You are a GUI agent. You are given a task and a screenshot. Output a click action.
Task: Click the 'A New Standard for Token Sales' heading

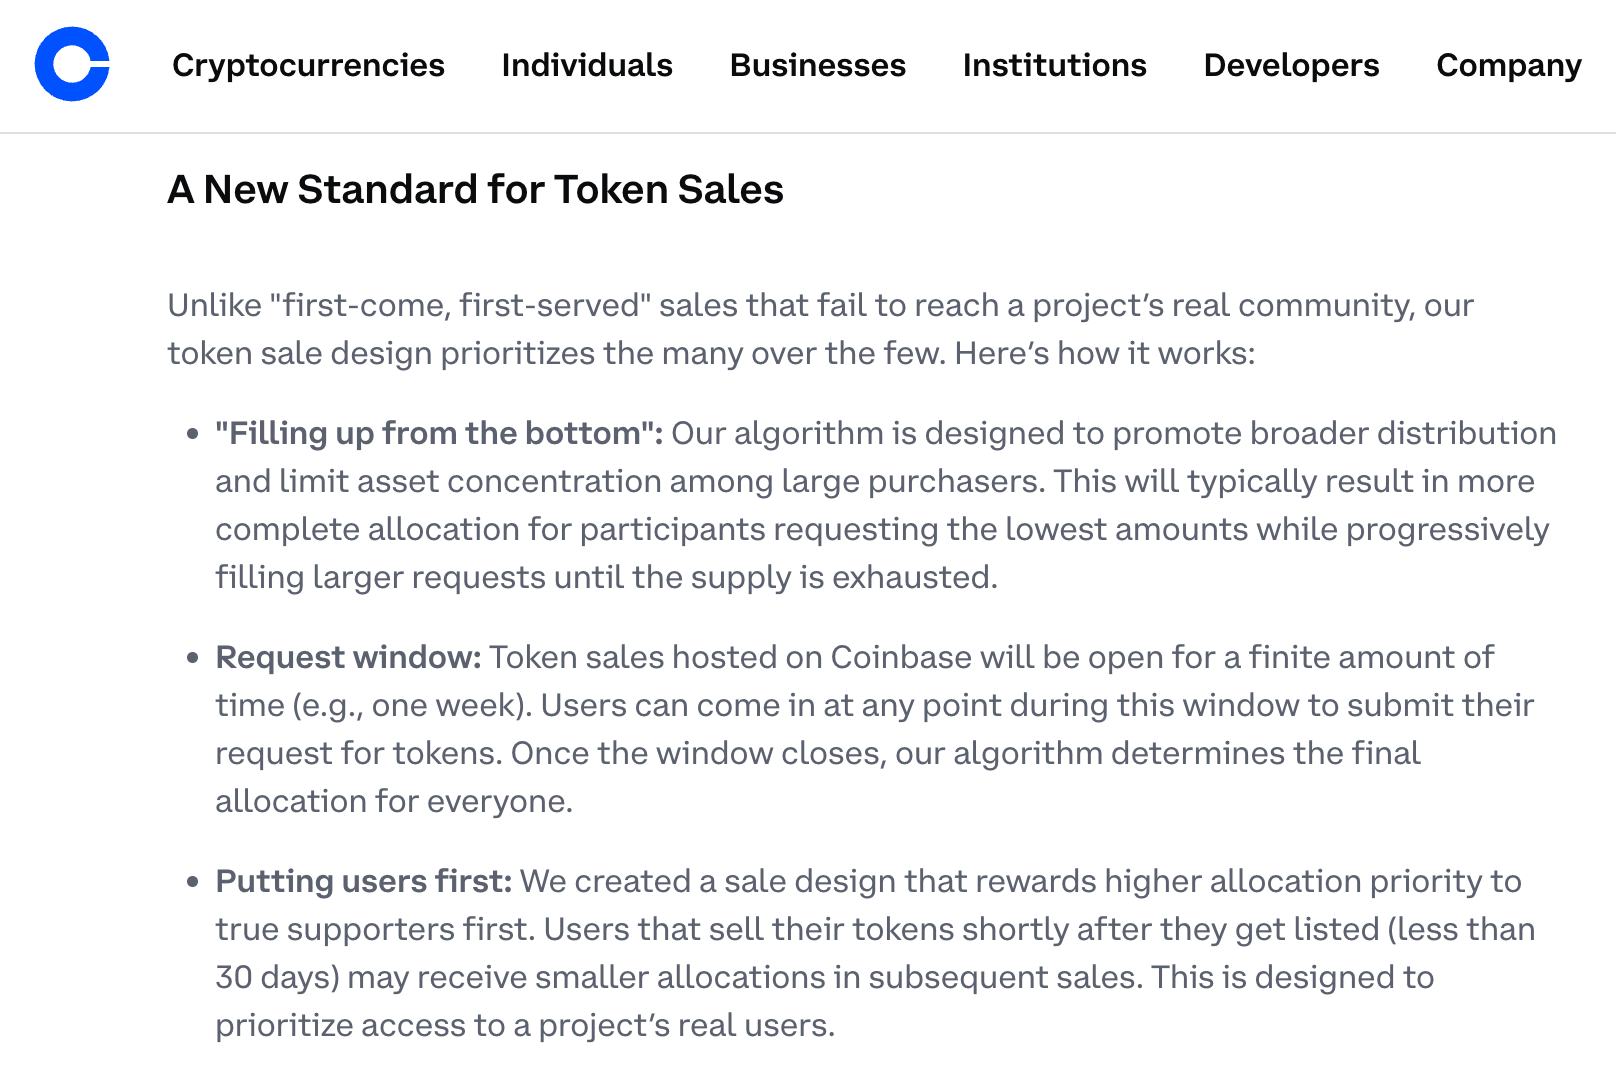pyautogui.click(x=476, y=190)
